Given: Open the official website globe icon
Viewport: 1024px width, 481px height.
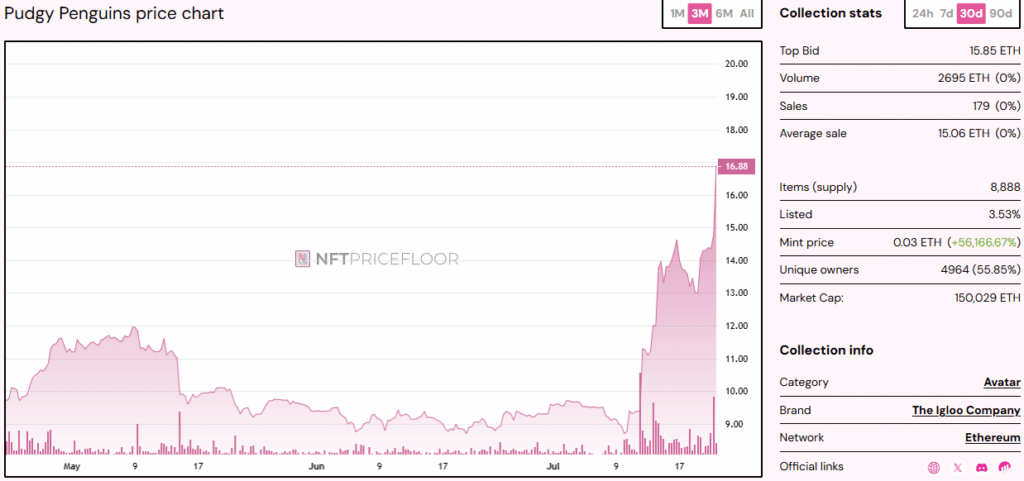Looking at the screenshot, I should click(934, 467).
